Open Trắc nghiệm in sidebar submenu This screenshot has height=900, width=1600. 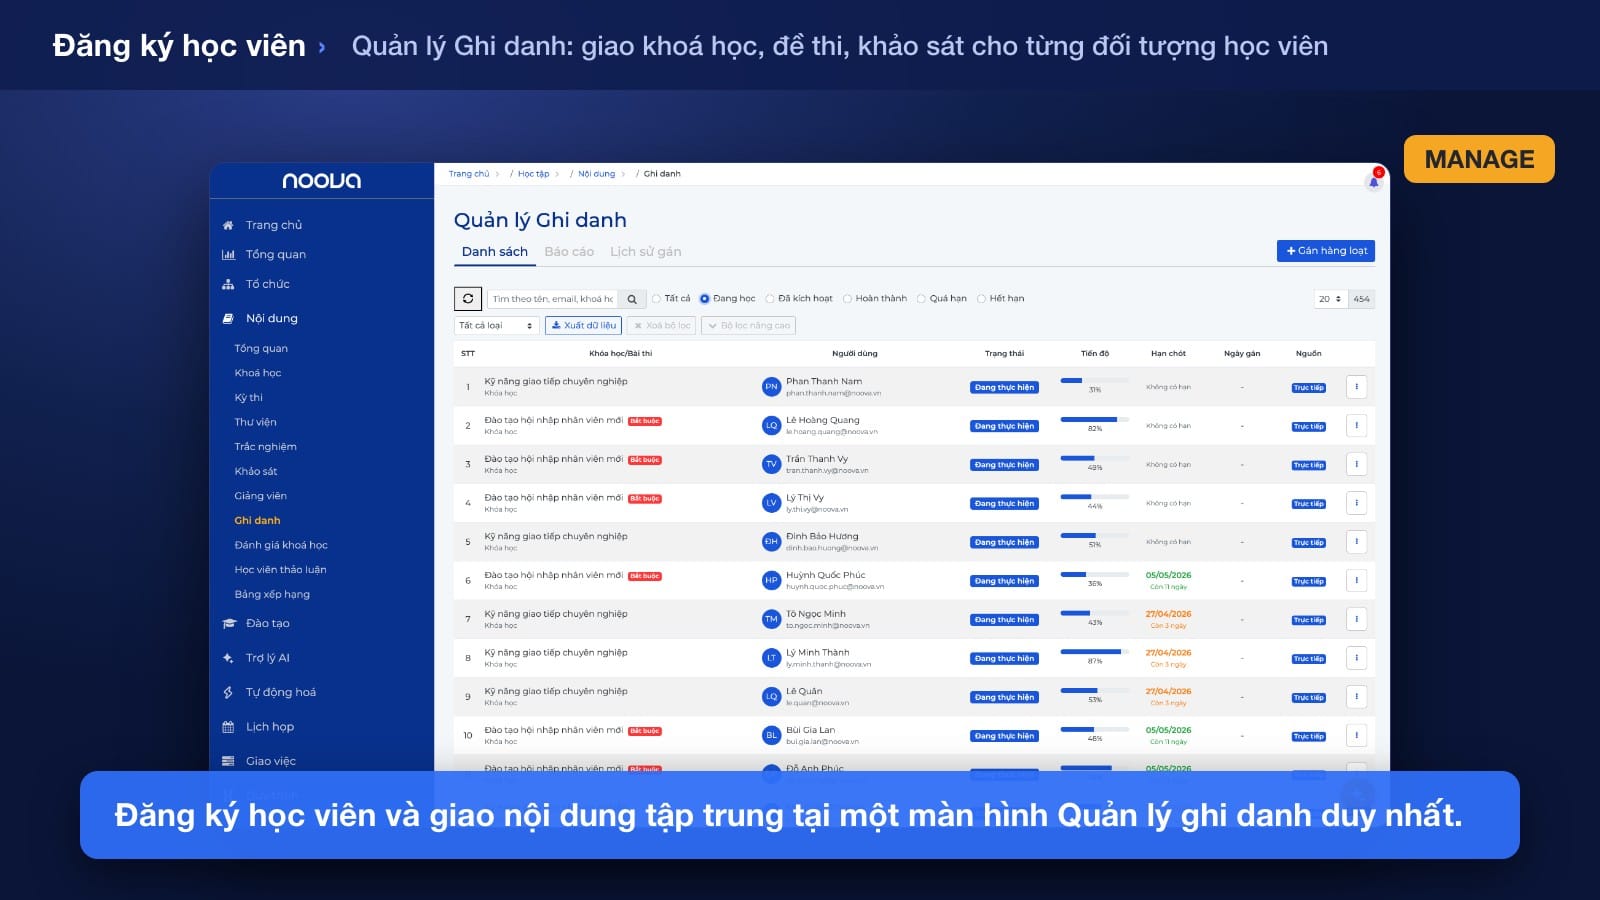coord(265,446)
